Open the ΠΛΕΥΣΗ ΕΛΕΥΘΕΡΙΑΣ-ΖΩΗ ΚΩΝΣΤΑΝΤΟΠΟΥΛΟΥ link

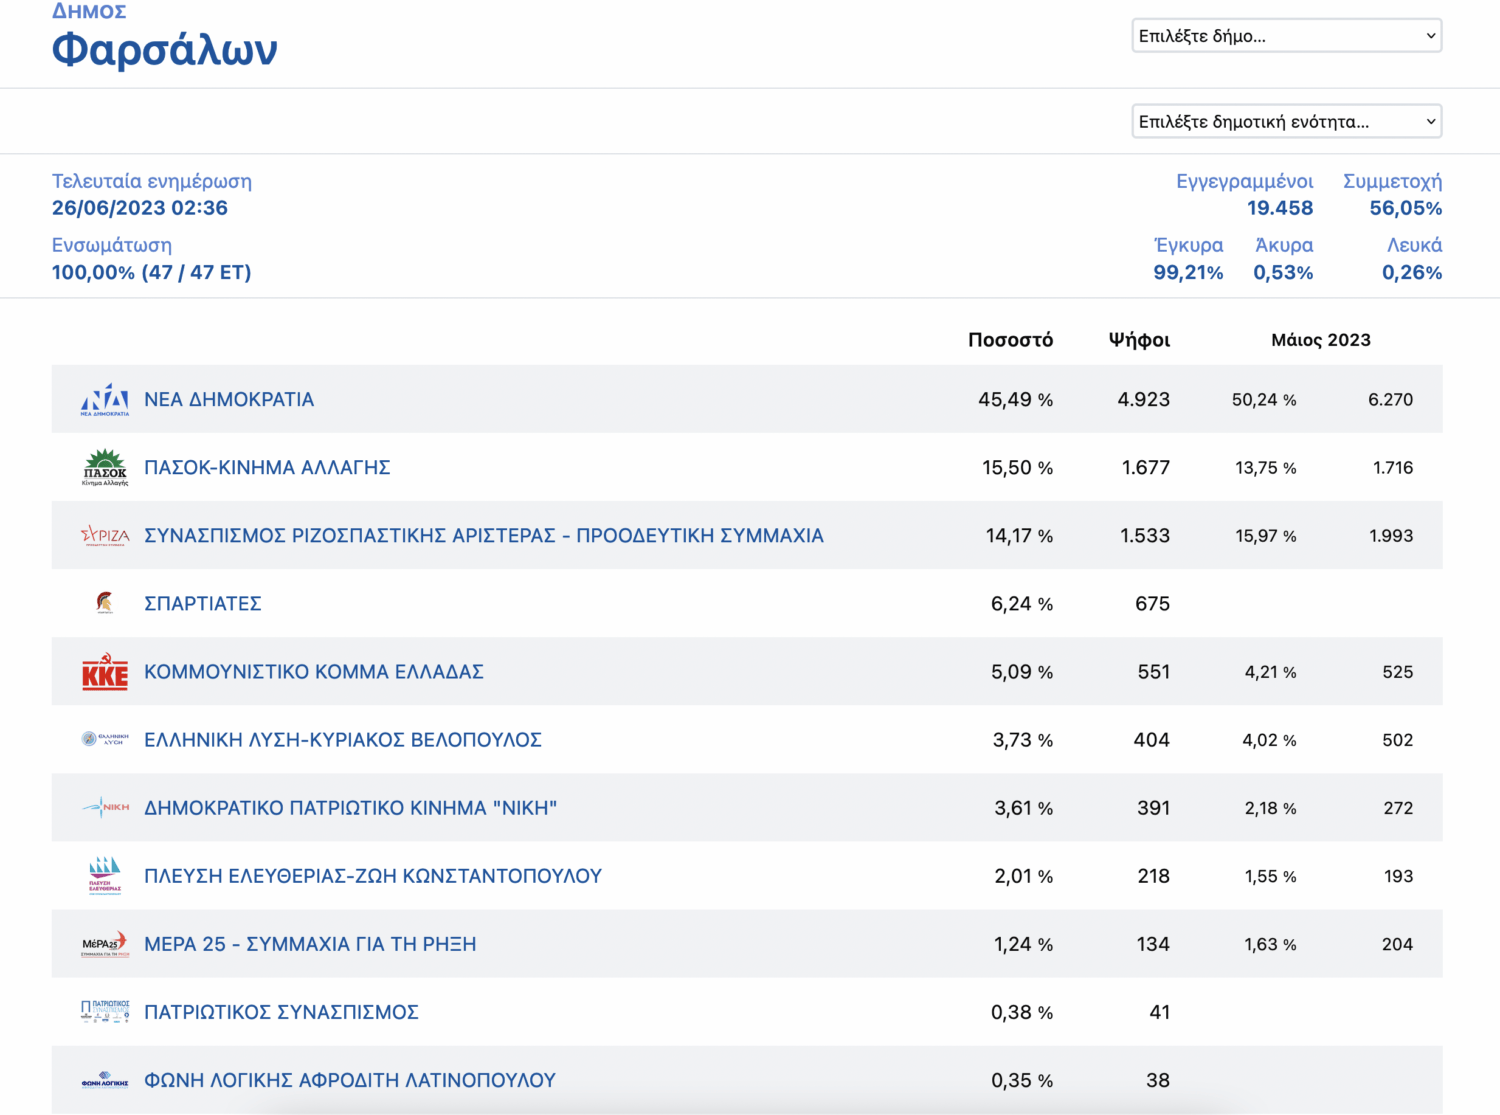point(373,876)
